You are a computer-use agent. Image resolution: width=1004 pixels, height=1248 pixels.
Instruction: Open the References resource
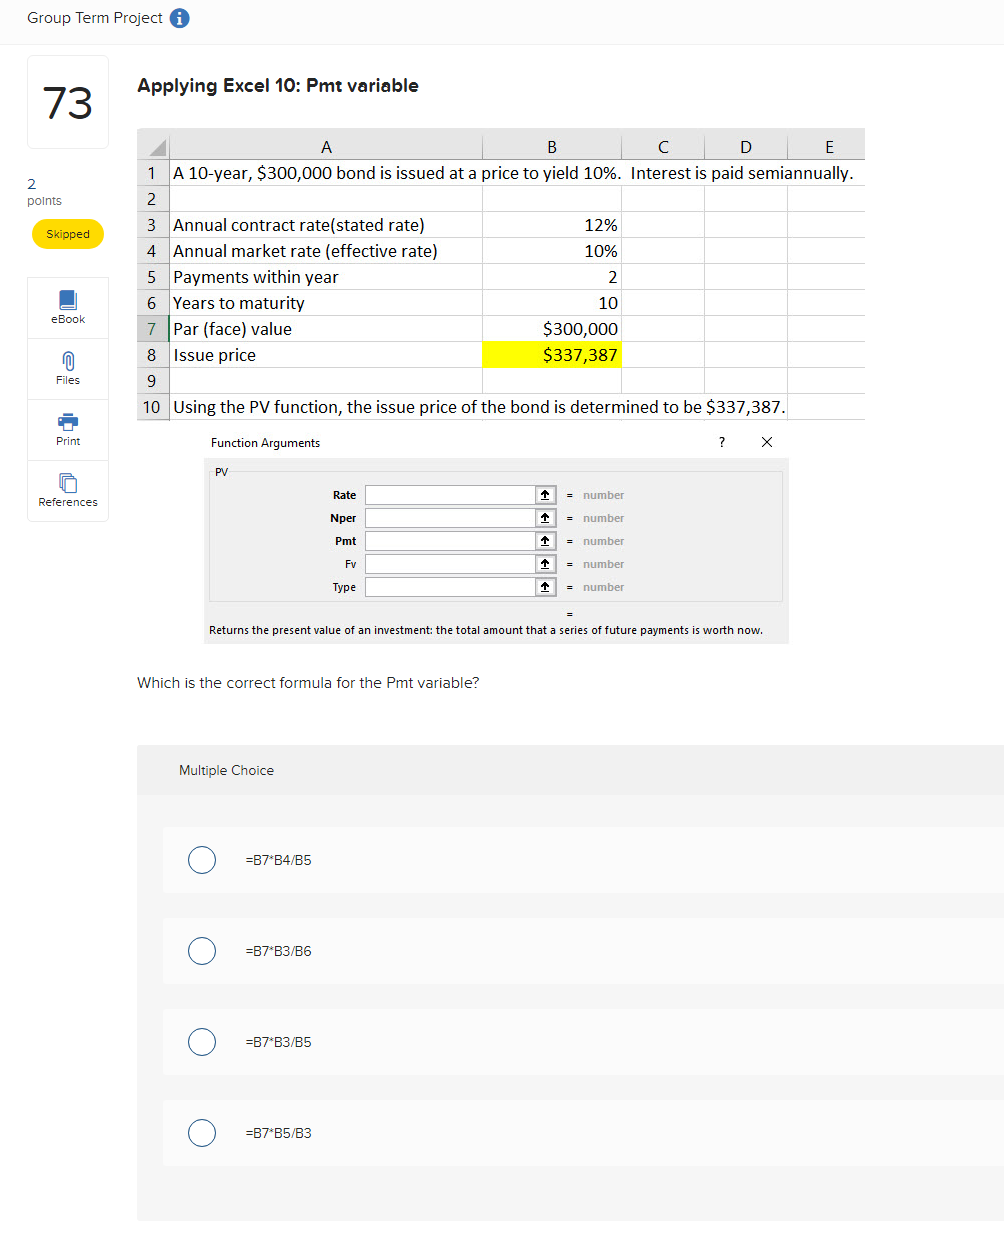coord(67,489)
